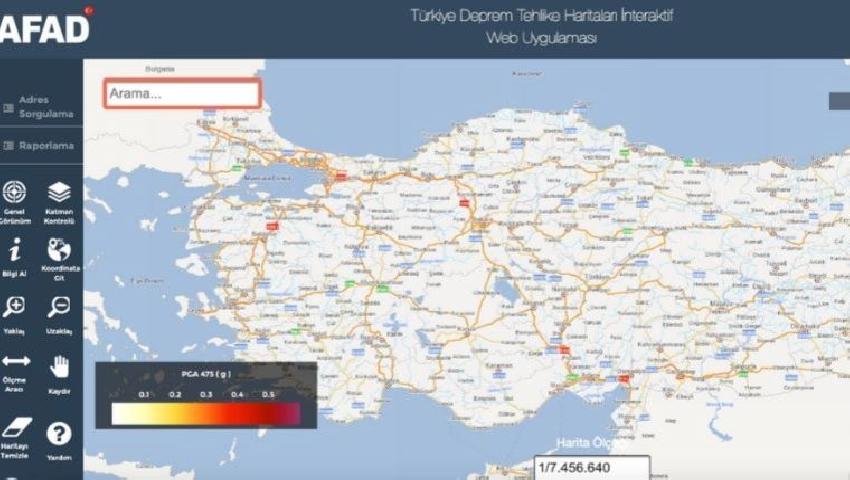Click the red road marker near Adana

[x=565, y=350]
